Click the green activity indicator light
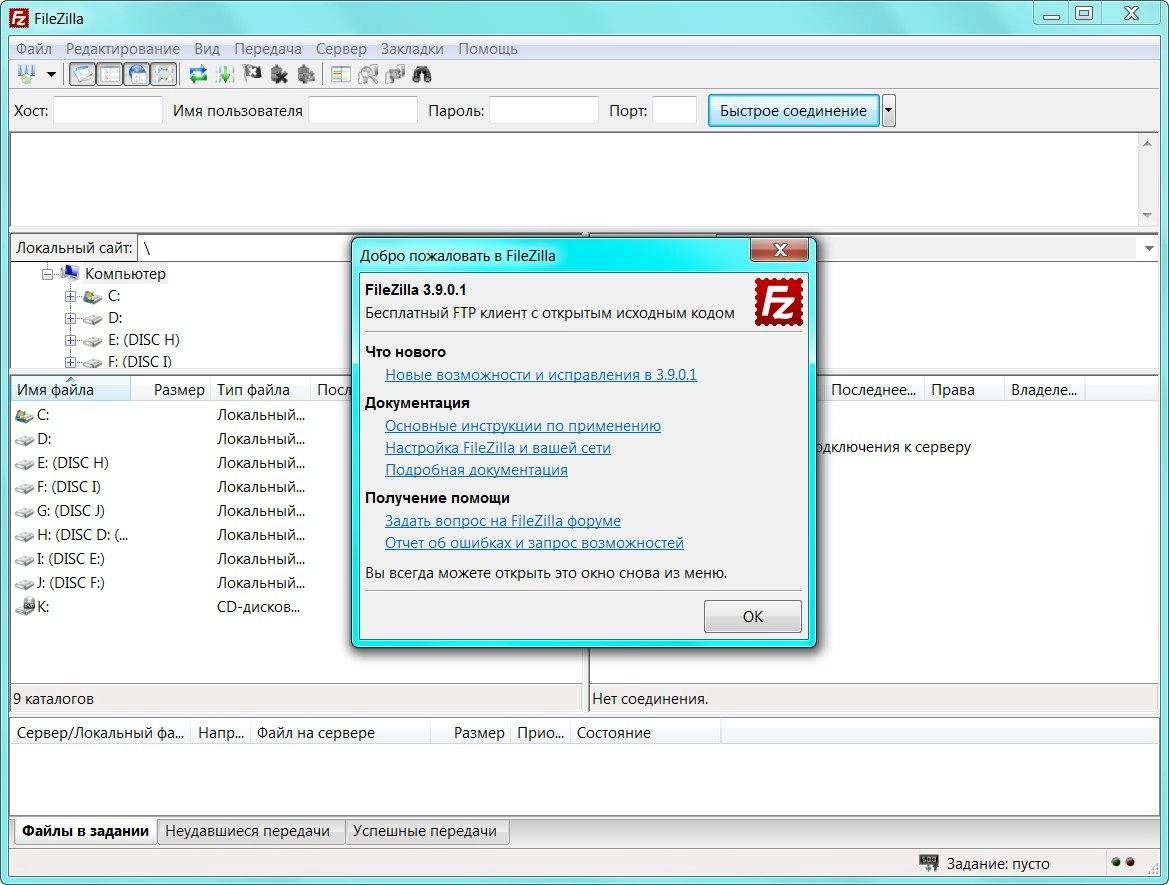Viewport: 1169px width, 885px height. click(x=1116, y=862)
